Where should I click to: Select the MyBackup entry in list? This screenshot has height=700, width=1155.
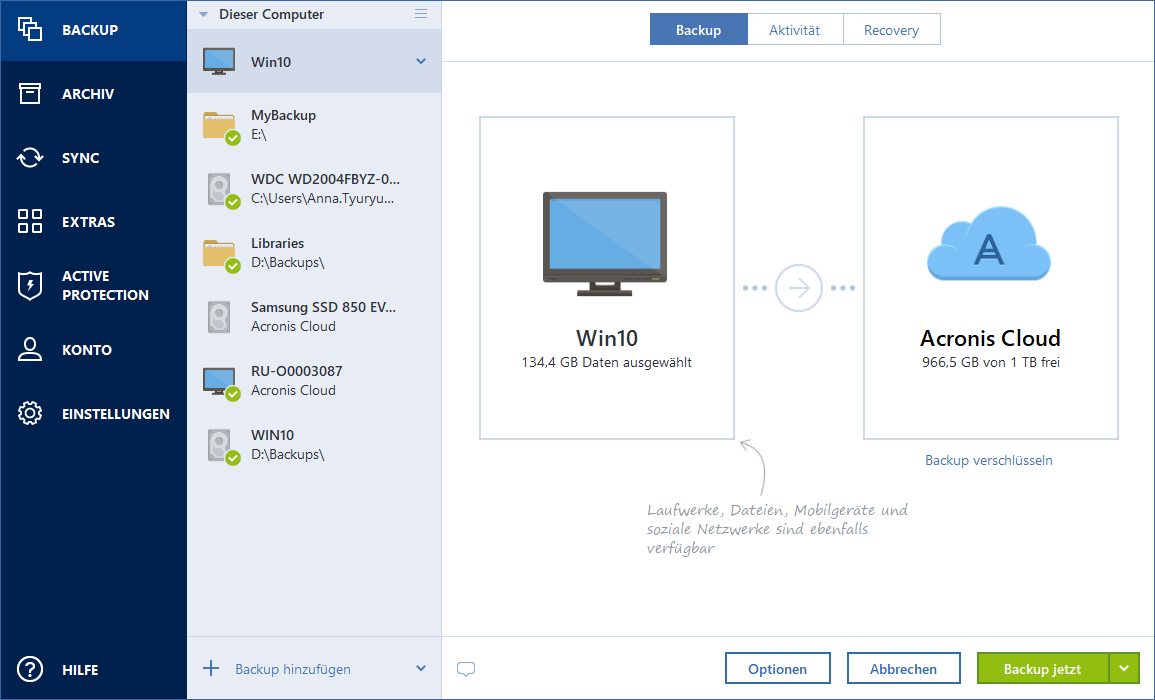click(x=313, y=125)
